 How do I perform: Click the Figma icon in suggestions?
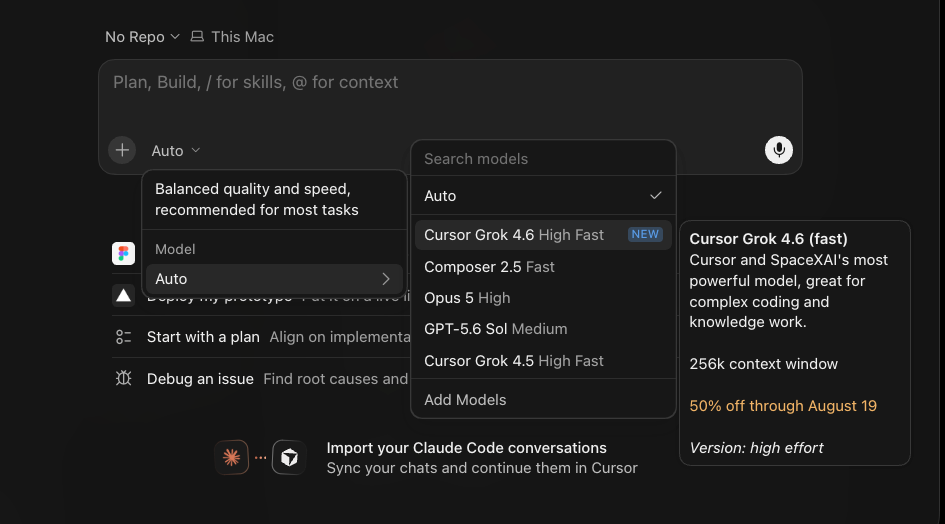(x=124, y=253)
